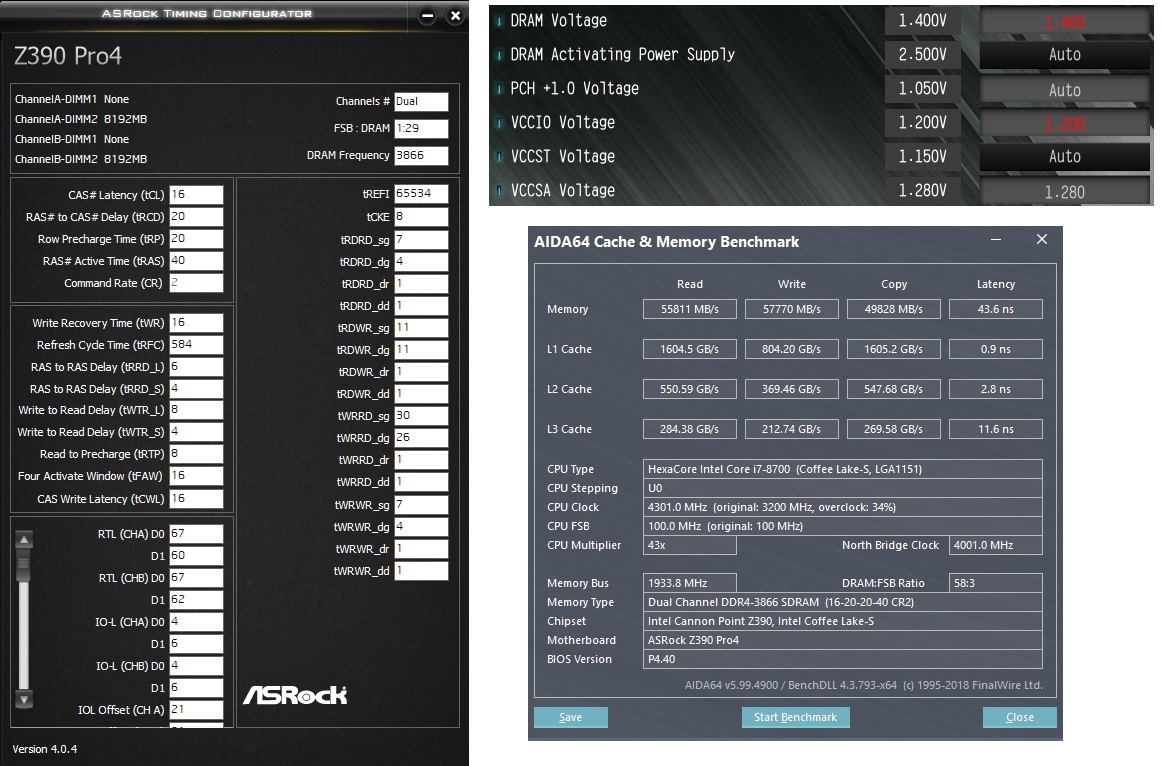The width and height of the screenshot is (1162, 766).
Task: Save the AIDA64 benchmark results
Action: click(571, 717)
